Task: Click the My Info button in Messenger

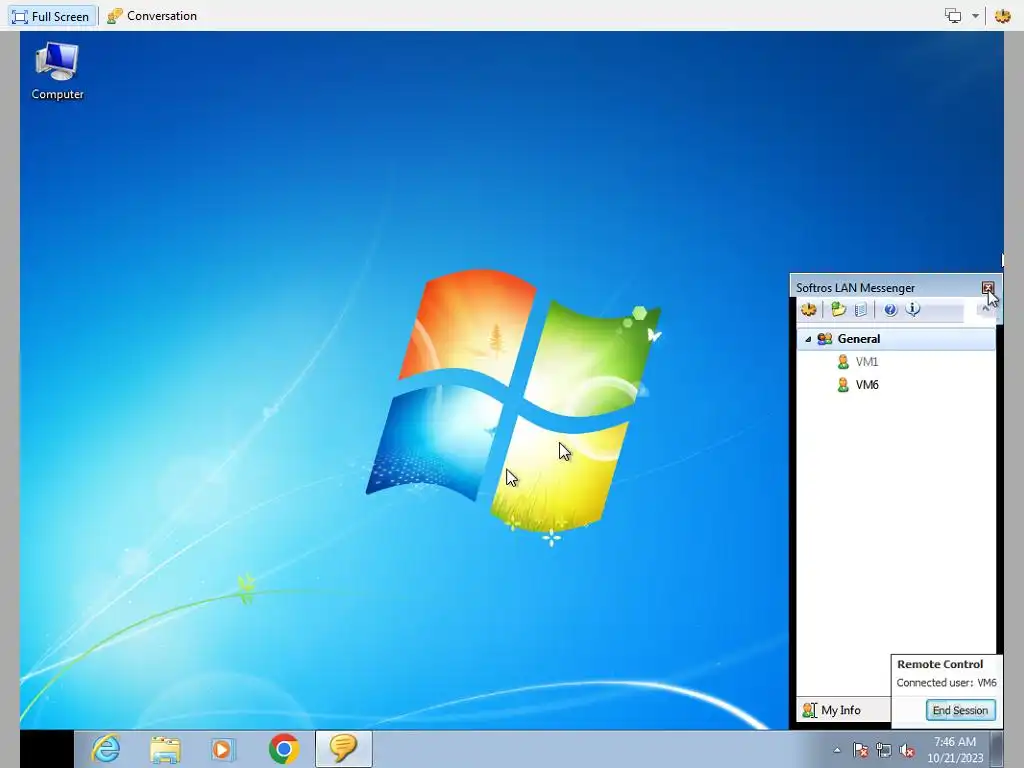Action: (x=832, y=710)
